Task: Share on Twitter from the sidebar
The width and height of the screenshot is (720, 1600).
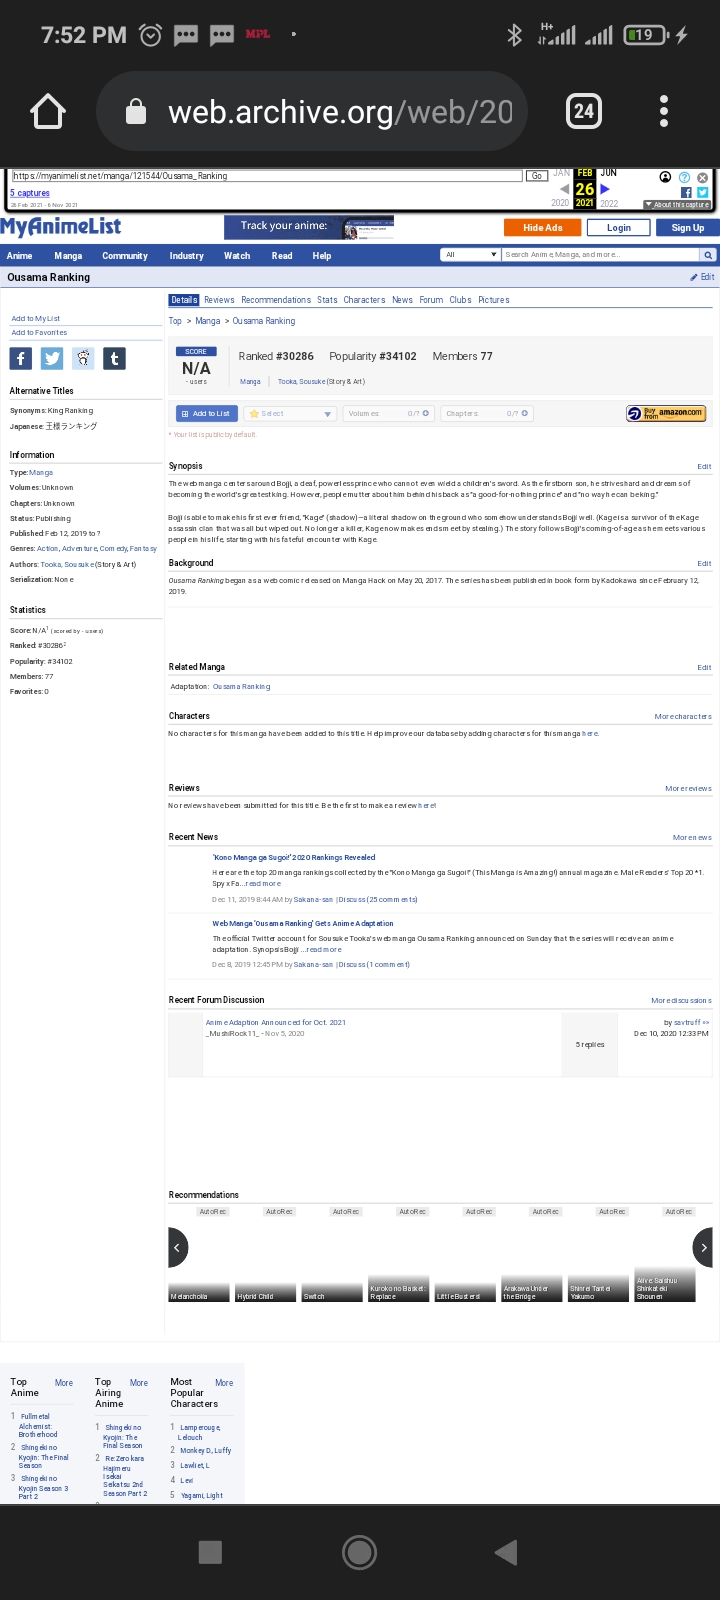Action: point(52,358)
